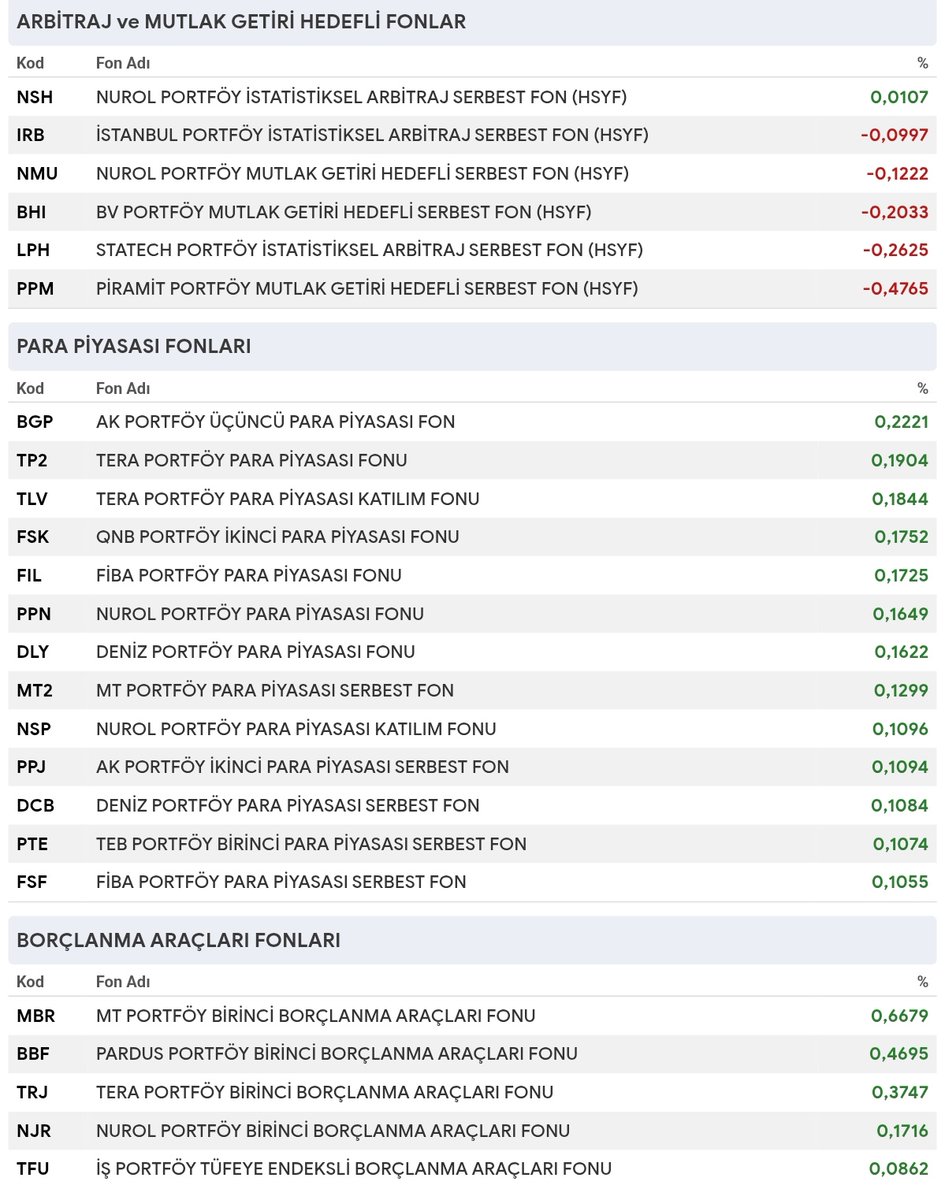Select the 0,0862 return value

(x=900, y=1169)
